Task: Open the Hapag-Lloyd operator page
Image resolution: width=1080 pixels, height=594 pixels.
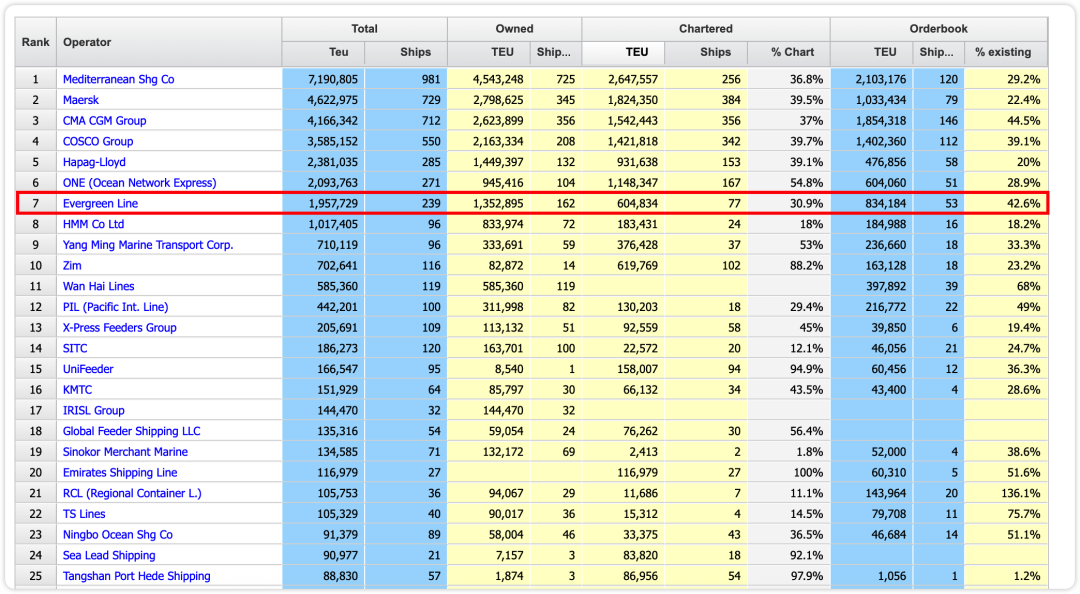Action: (94, 162)
